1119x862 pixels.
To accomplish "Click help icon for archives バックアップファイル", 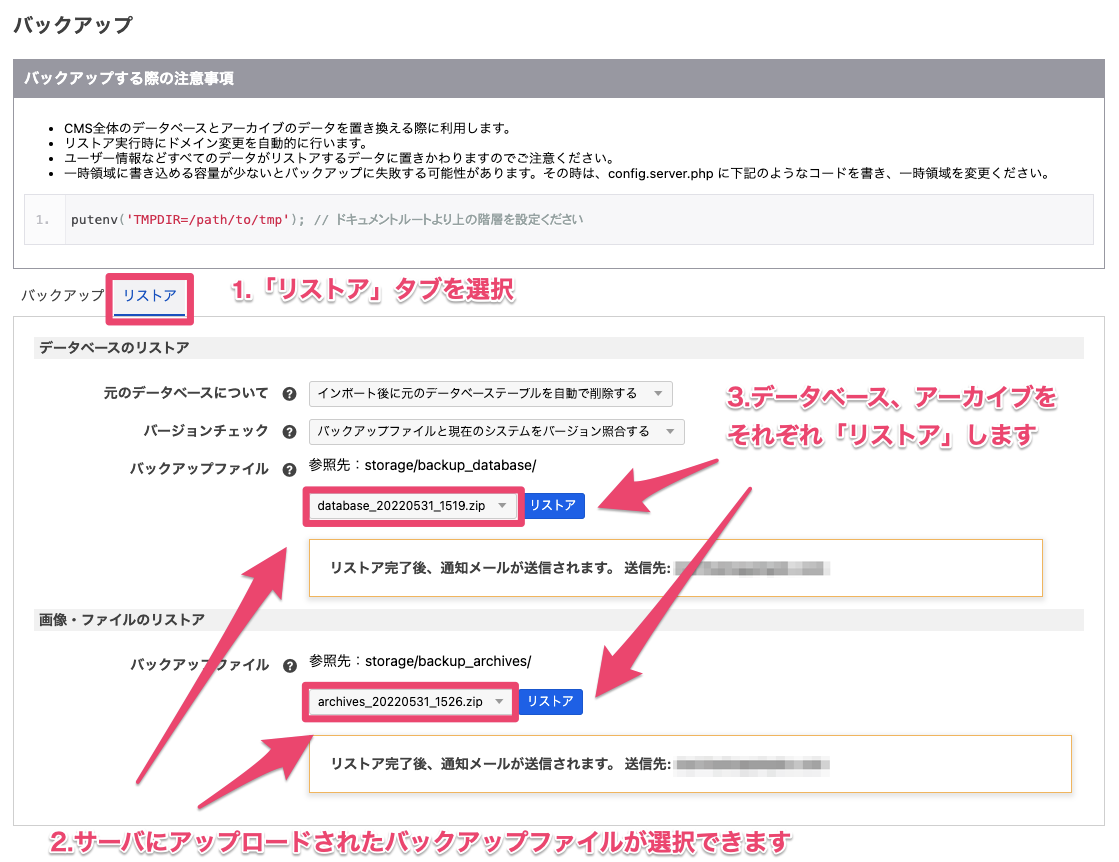I will 290,665.
